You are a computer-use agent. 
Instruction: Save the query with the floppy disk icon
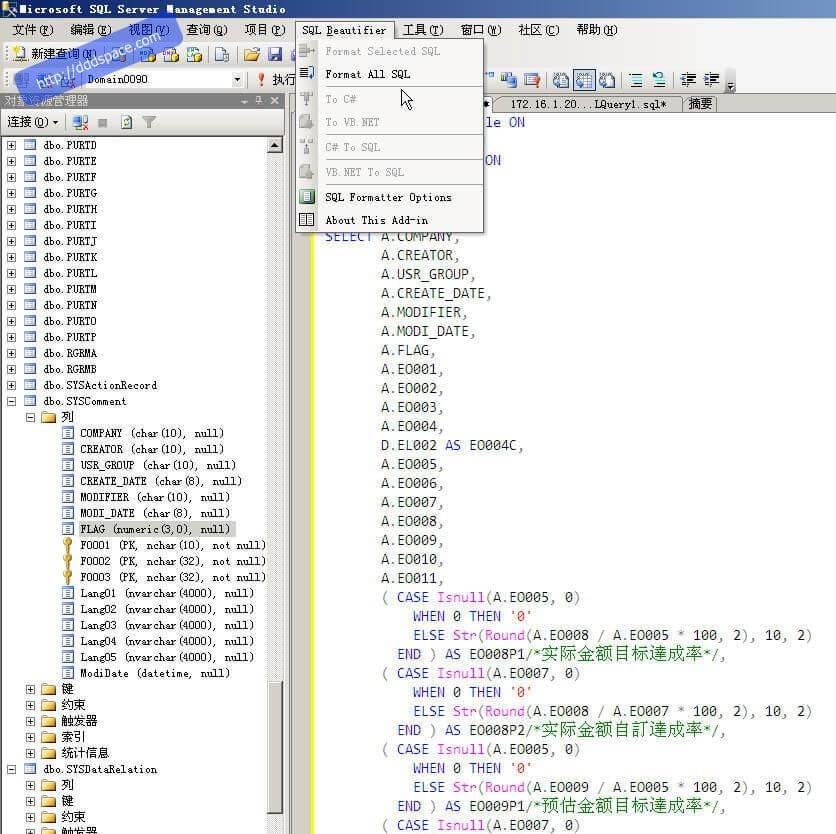[x=275, y=54]
